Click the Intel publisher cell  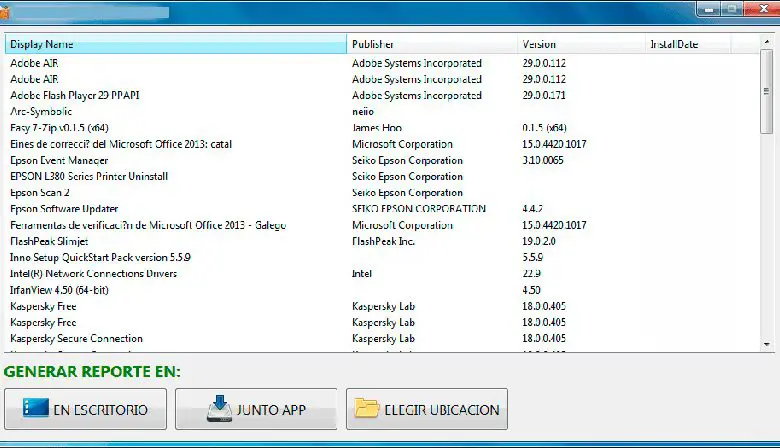pos(362,273)
